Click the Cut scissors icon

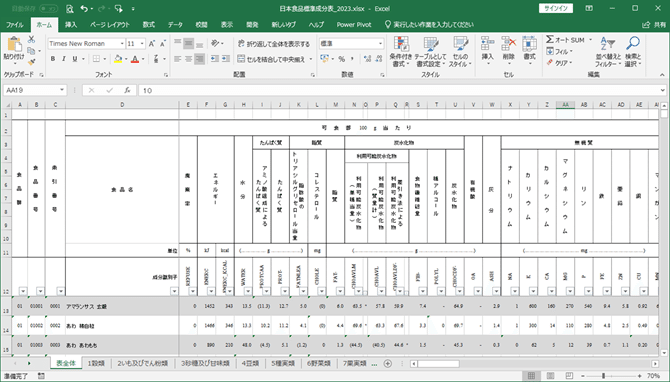pos(31,40)
